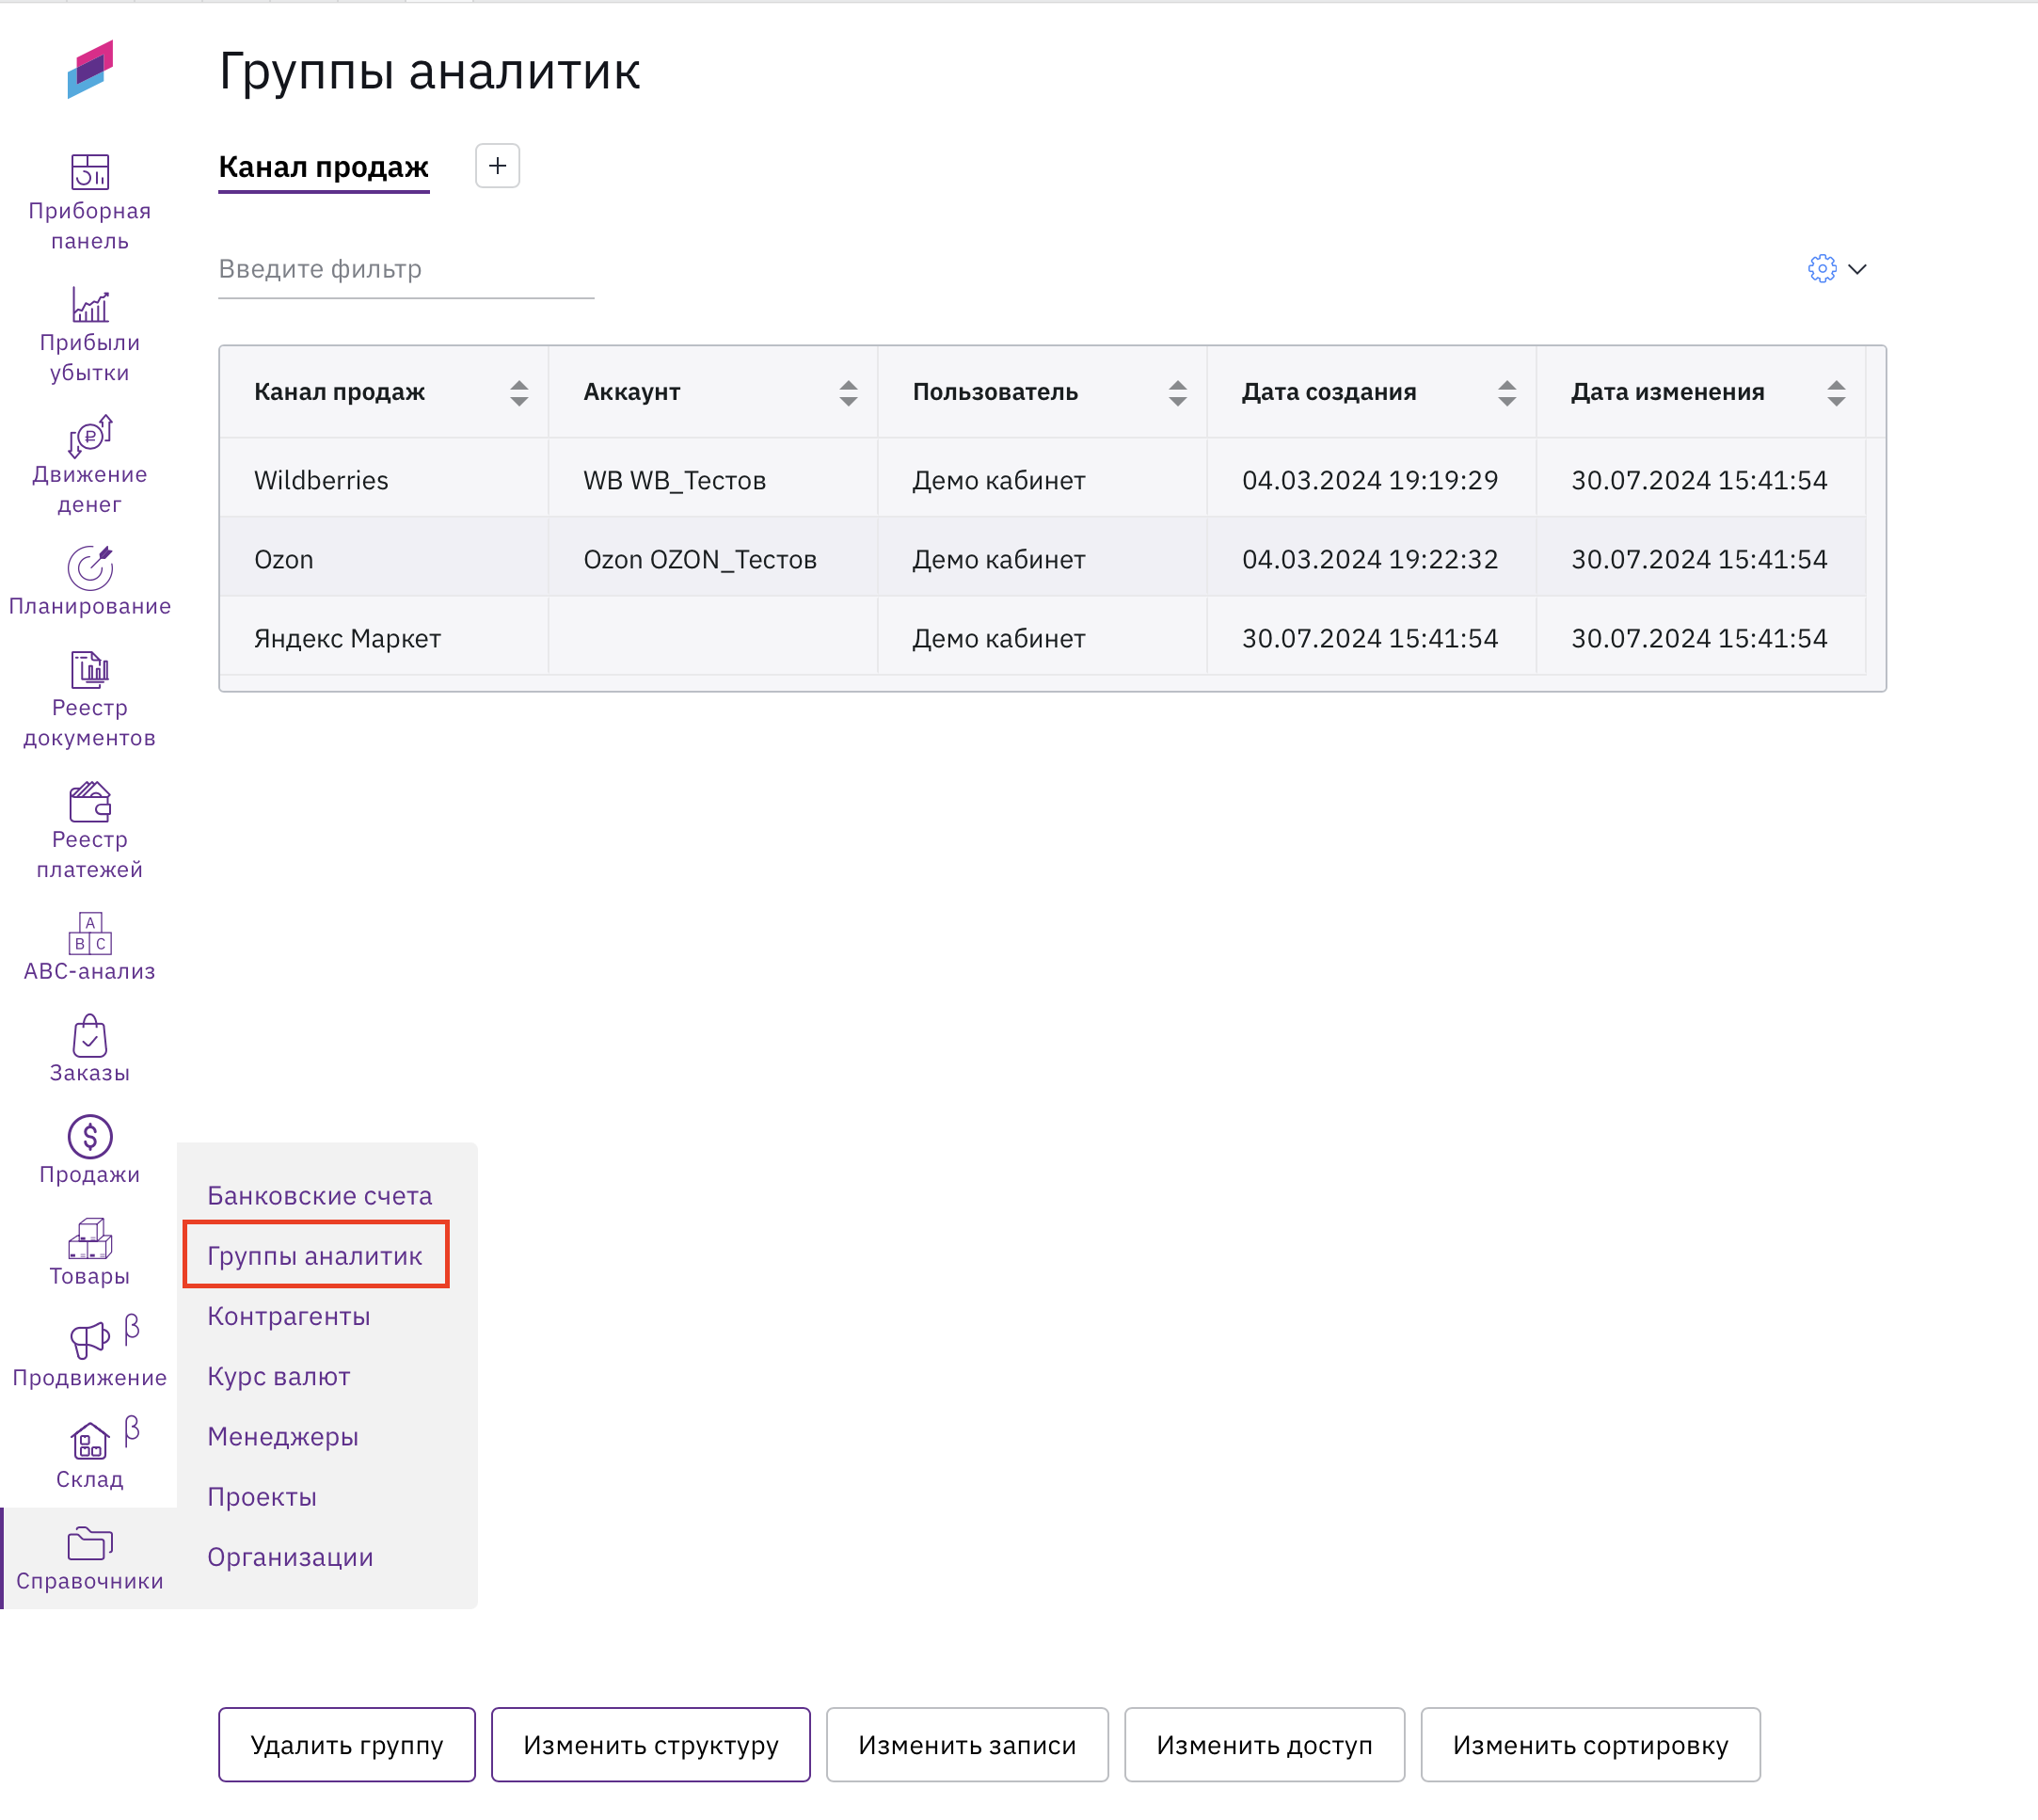
Task: Open Реестр платежей section
Action: (x=89, y=832)
